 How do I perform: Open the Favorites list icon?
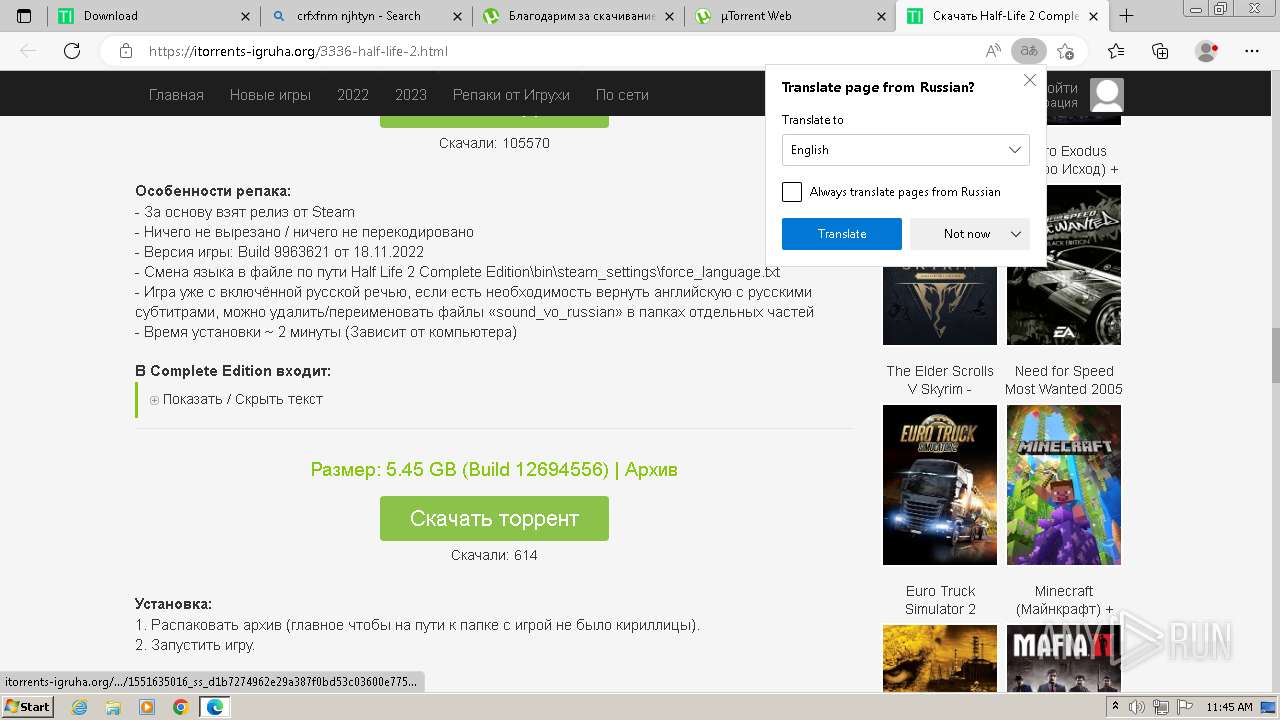pyautogui.click(x=1116, y=51)
